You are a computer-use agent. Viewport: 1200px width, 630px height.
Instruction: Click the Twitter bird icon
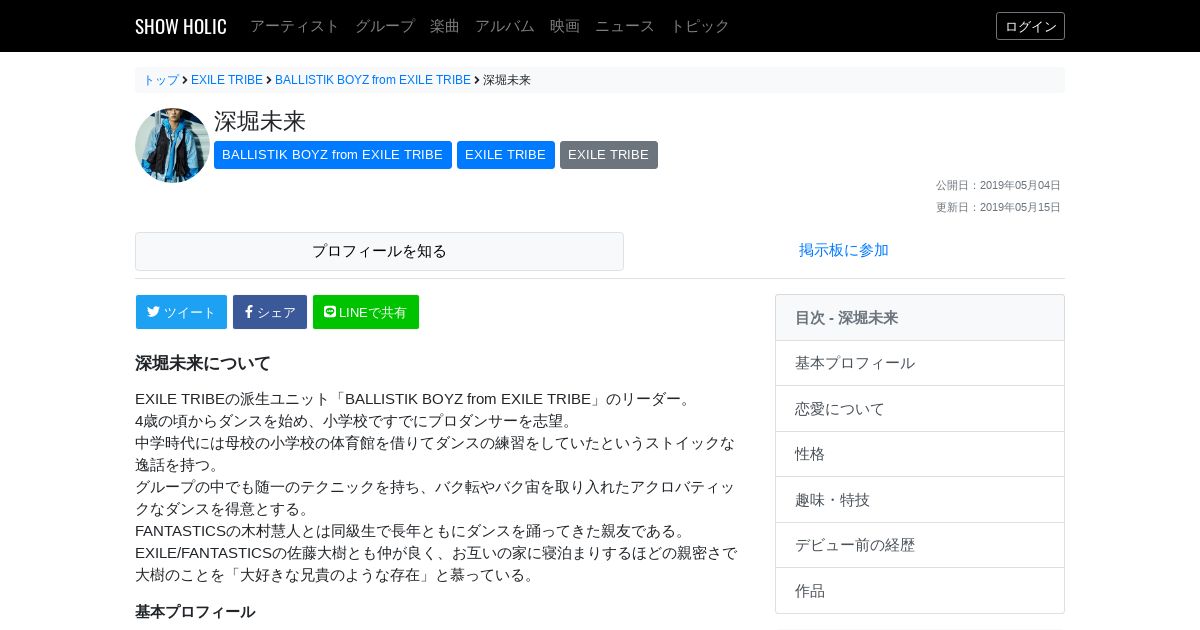coord(154,312)
